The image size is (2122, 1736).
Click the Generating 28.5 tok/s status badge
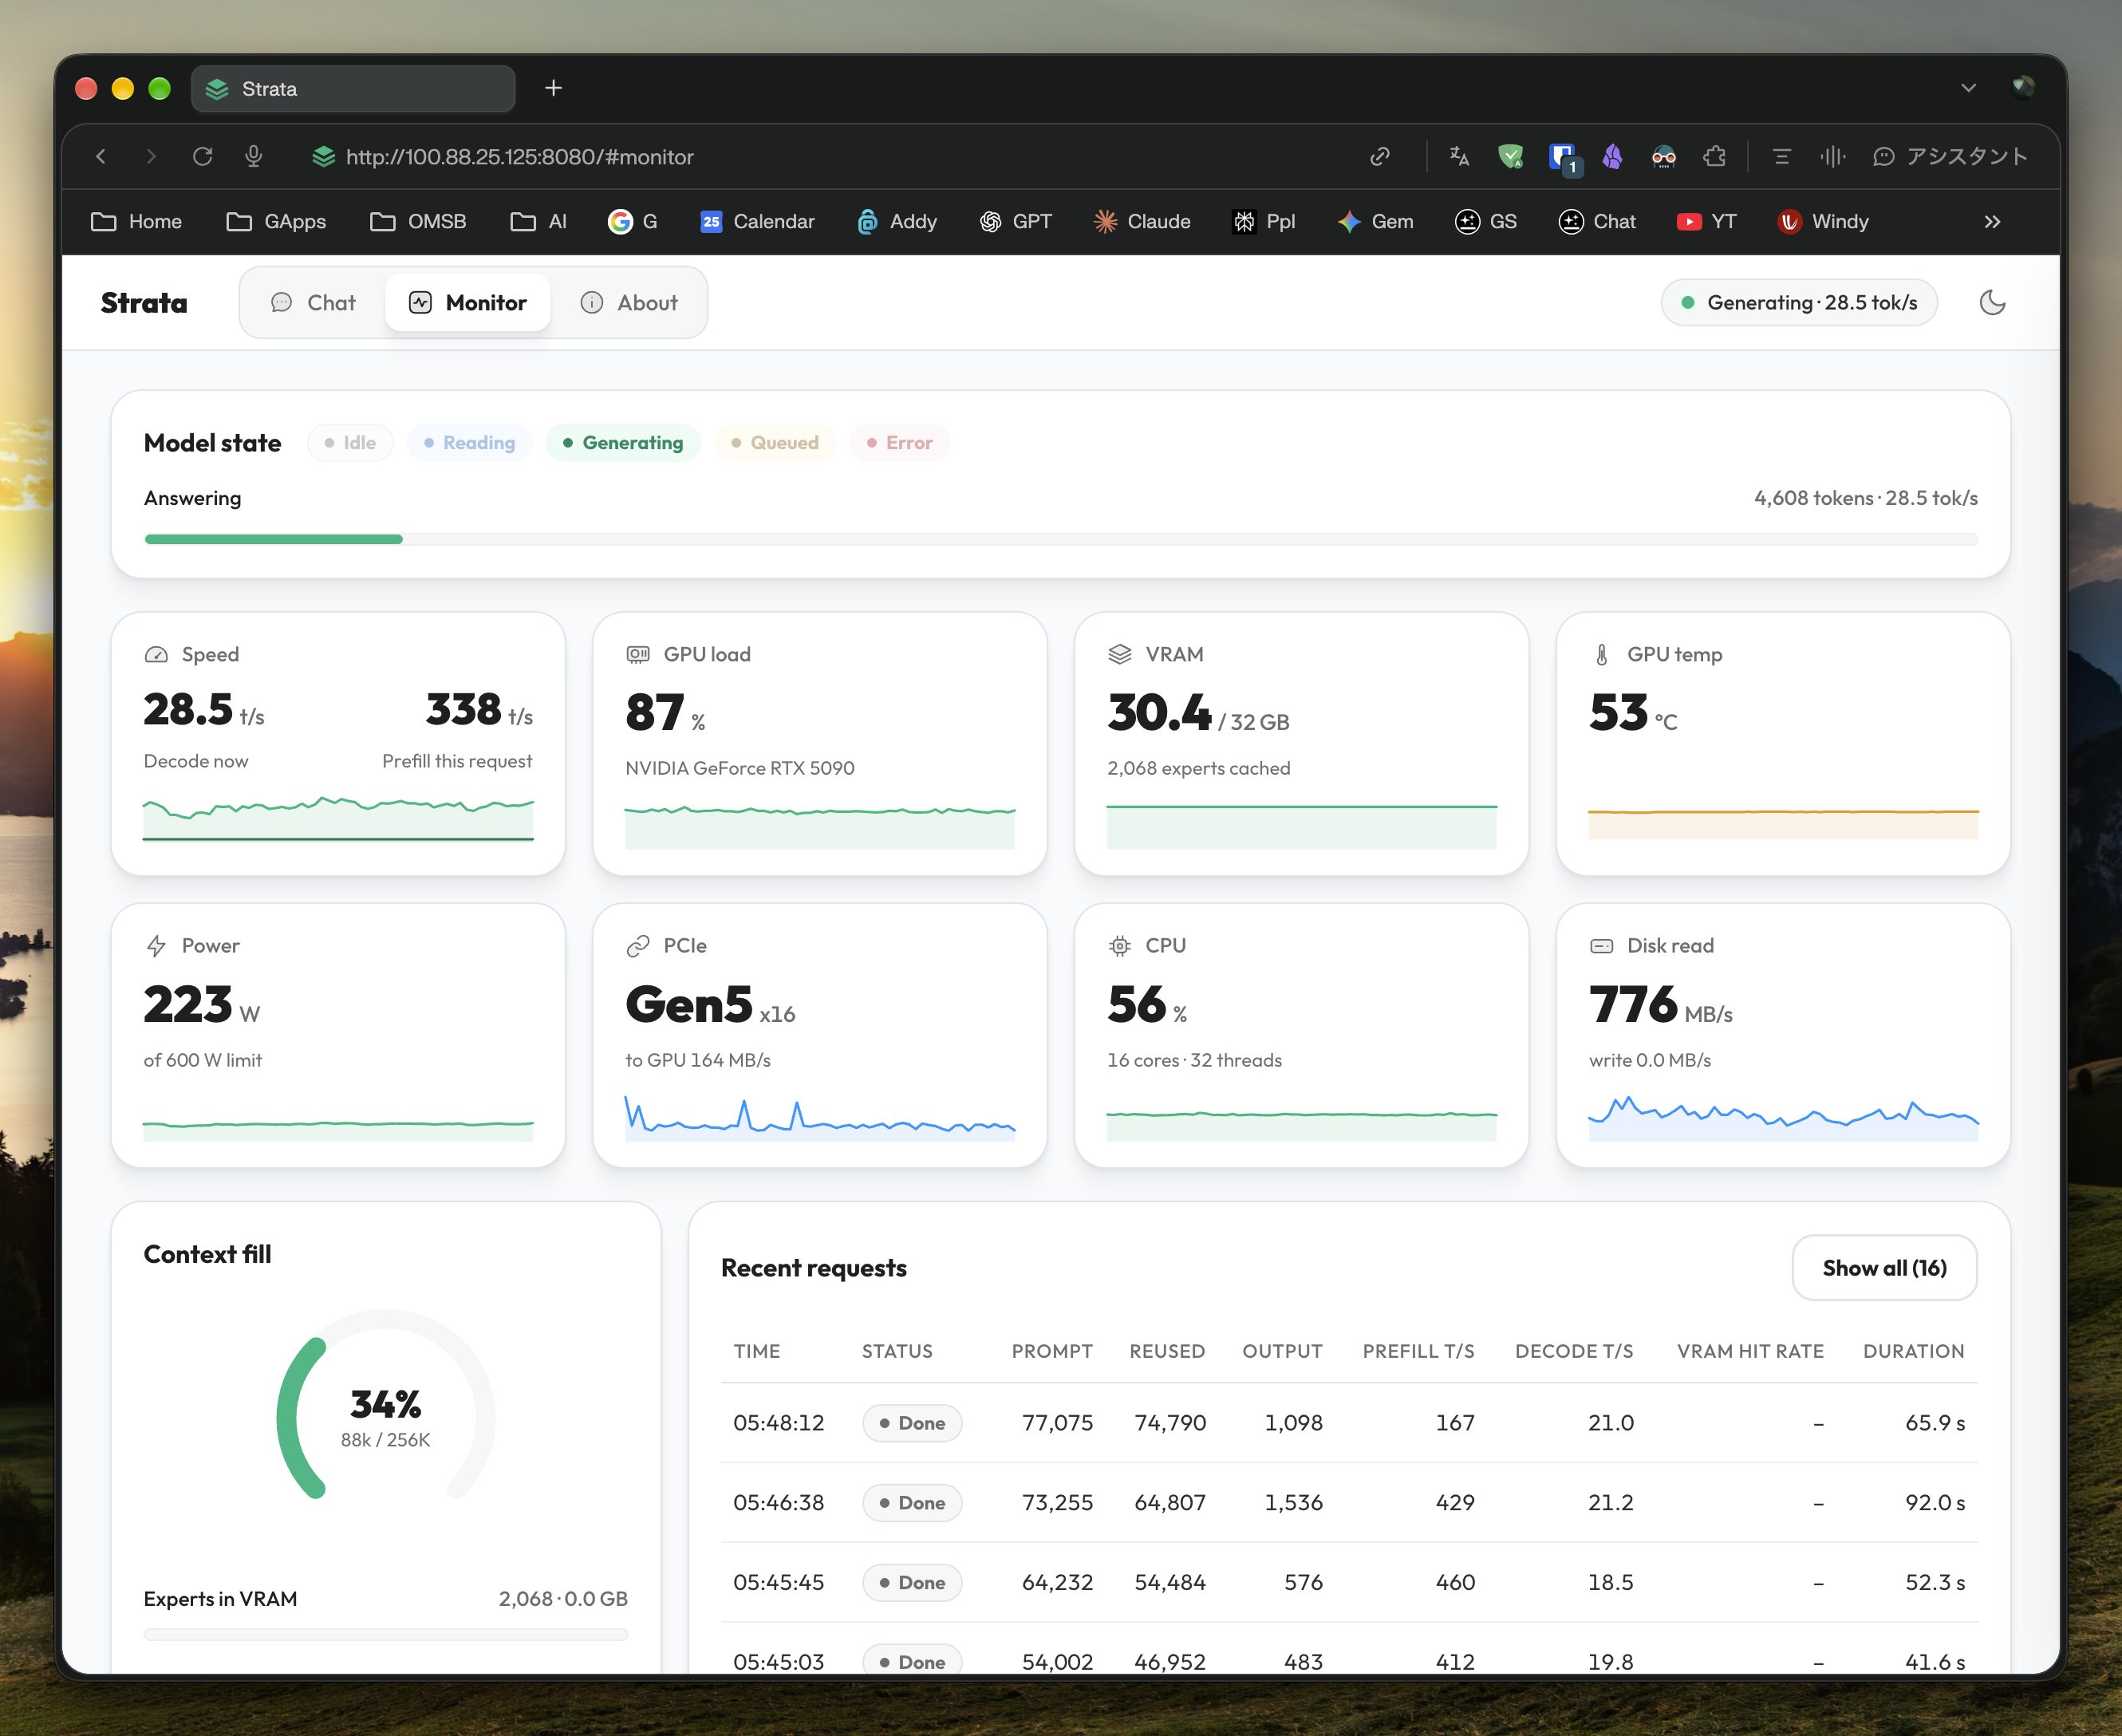pos(1799,302)
